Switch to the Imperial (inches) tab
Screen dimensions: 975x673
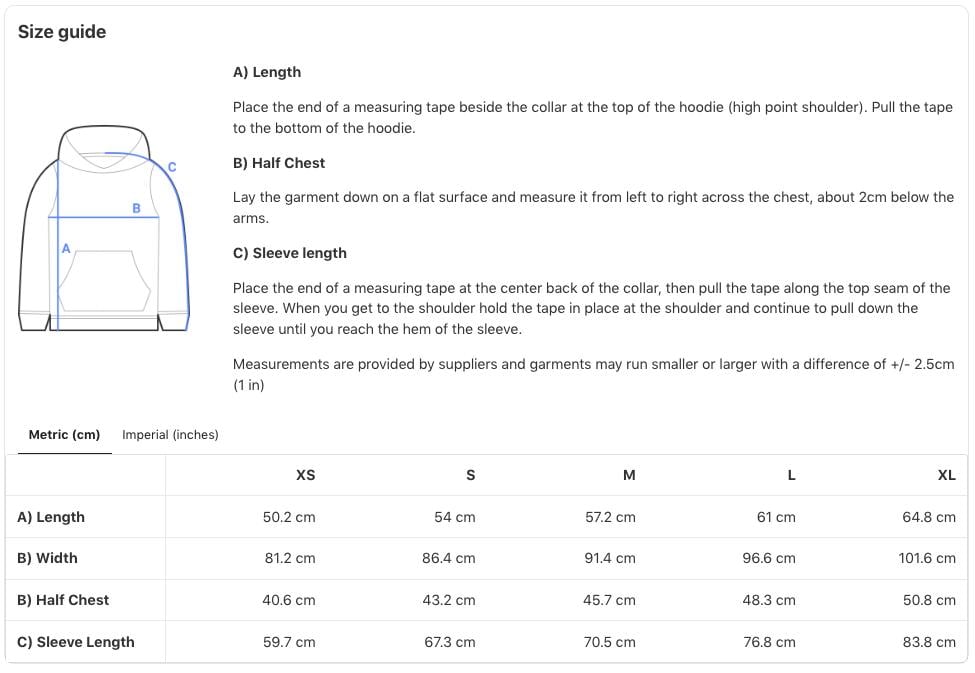pyautogui.click(x=170, y=435)
